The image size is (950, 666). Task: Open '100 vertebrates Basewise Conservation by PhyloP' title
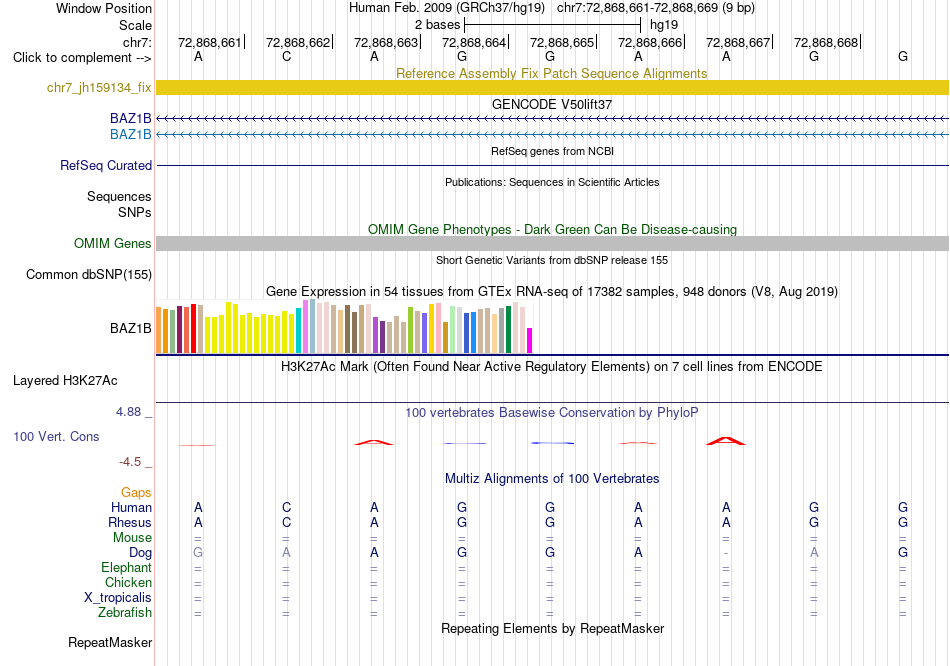pyautogui.click(x=551, y=413)
